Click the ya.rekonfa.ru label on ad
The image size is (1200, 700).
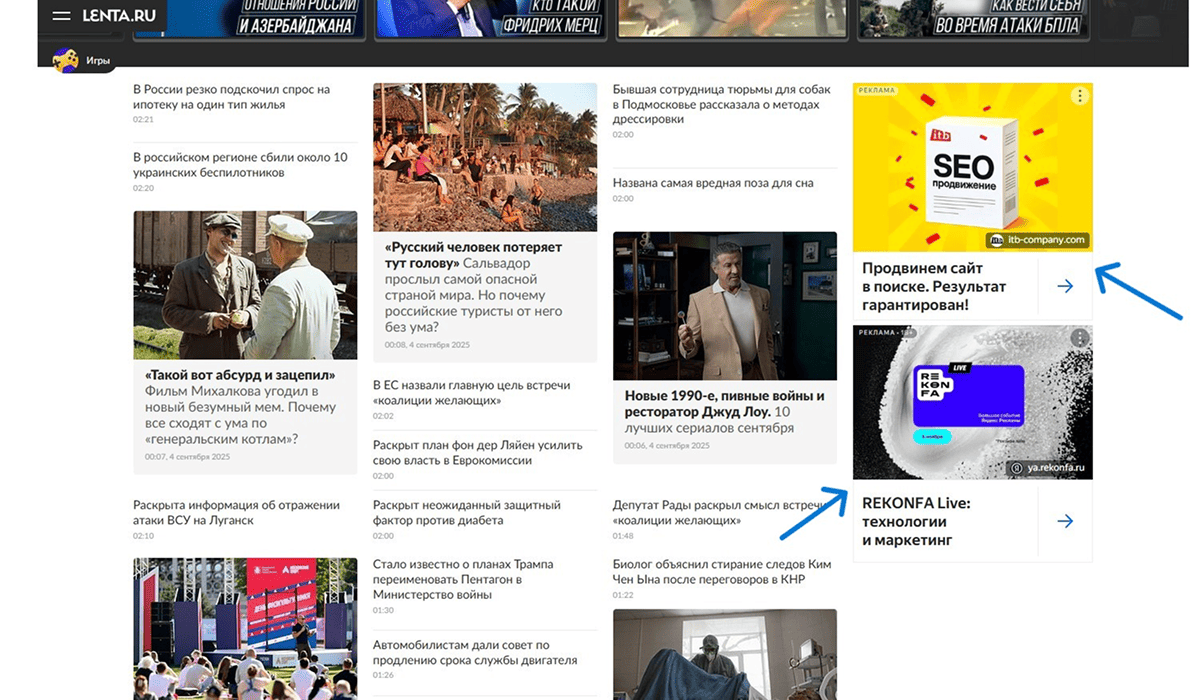point(1047,468)
